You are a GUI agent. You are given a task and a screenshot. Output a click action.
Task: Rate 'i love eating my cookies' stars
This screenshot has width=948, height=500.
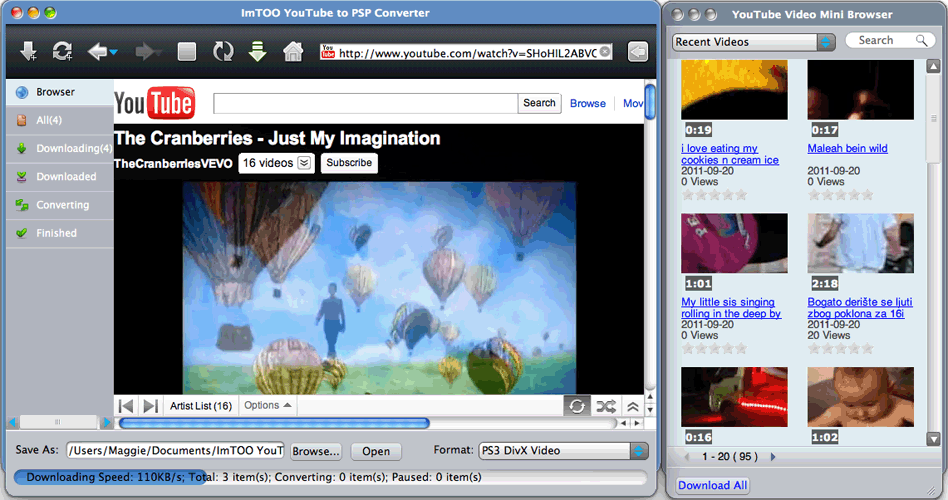(x=714, y=195)
